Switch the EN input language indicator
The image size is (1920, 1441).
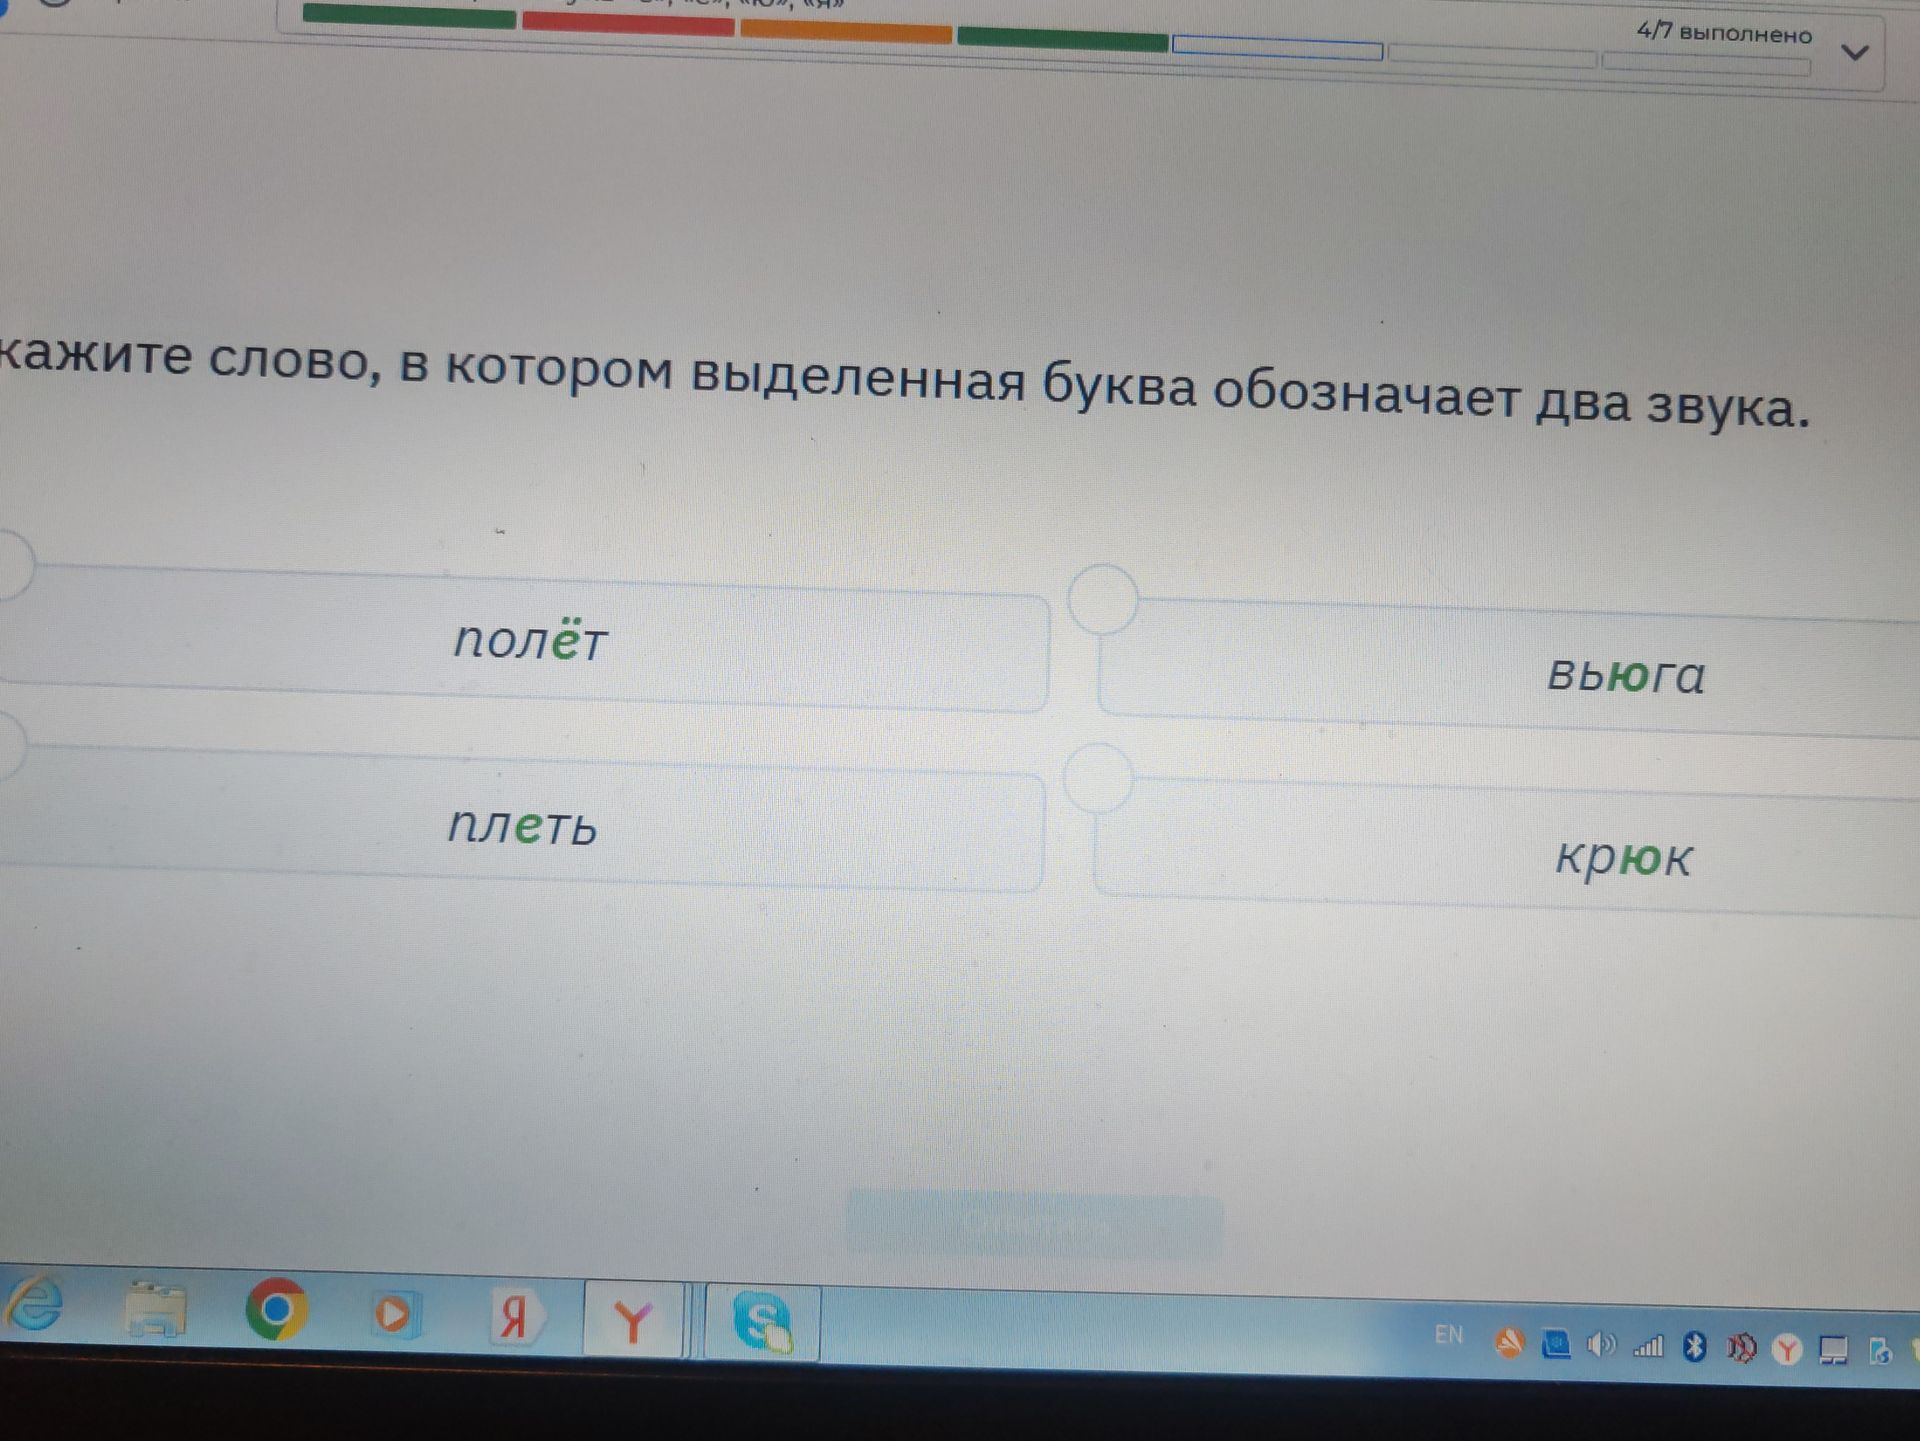coord(1448,1334)
